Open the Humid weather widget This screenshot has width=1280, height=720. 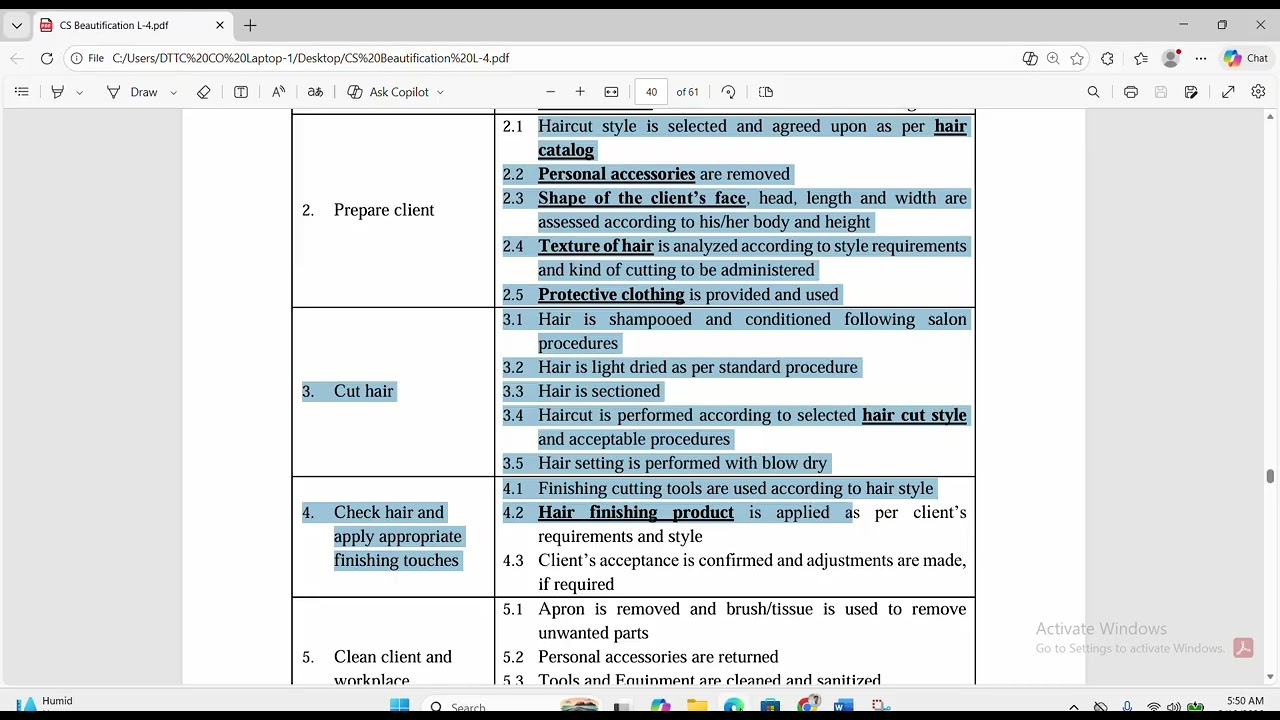[45, 704]
